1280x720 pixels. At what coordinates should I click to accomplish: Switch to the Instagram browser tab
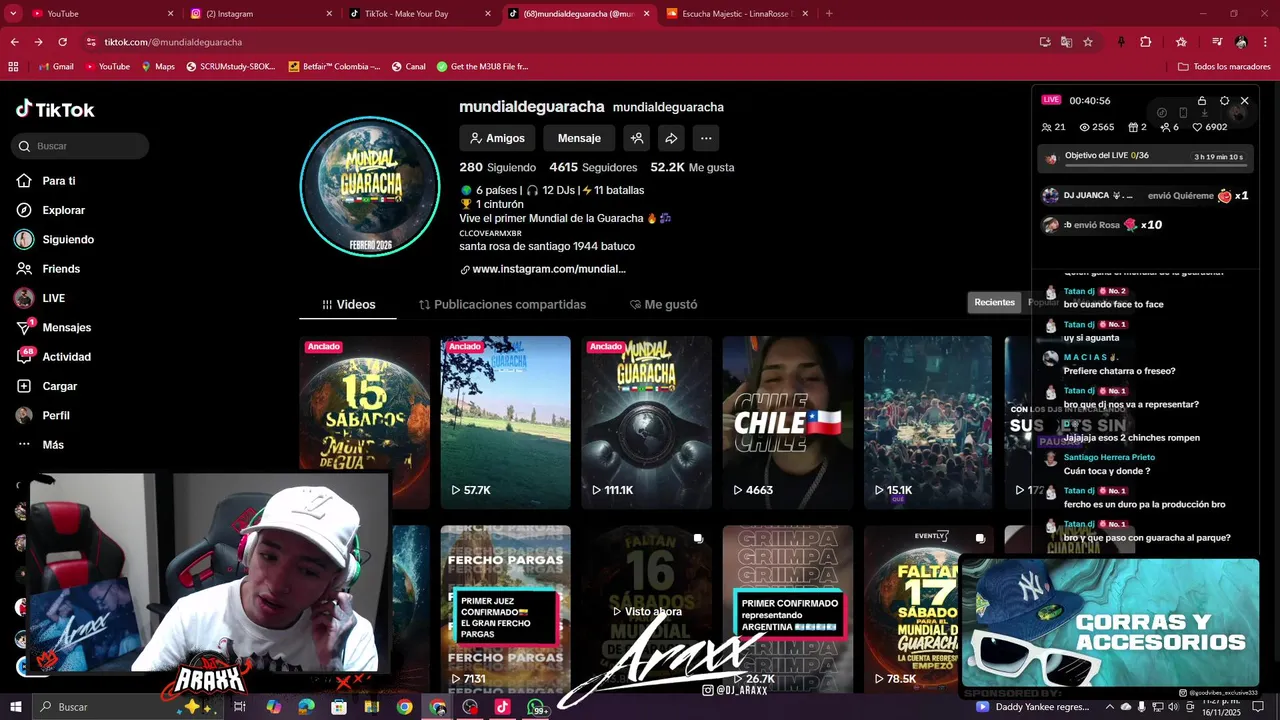pos(260,14)
